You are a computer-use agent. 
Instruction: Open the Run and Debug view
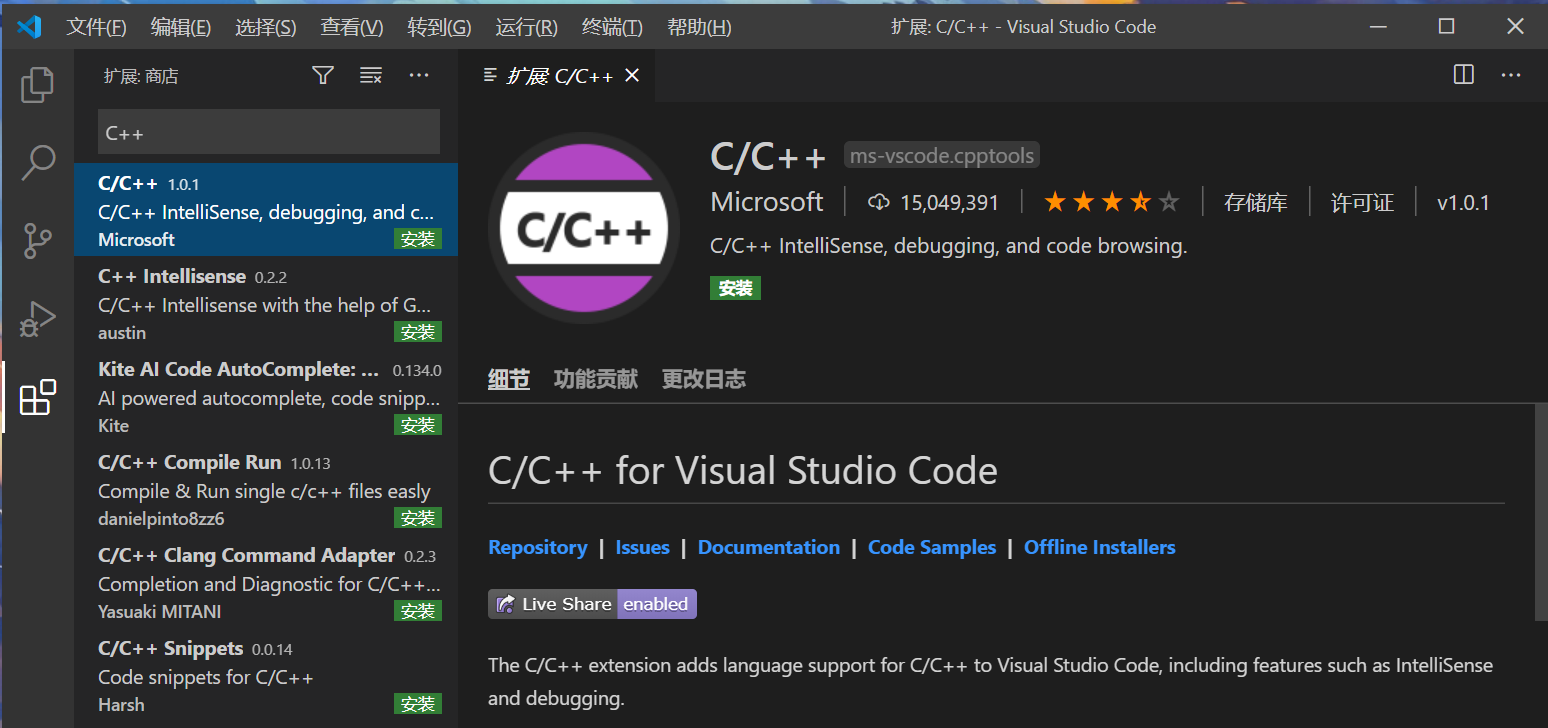[x=37, y=319]
